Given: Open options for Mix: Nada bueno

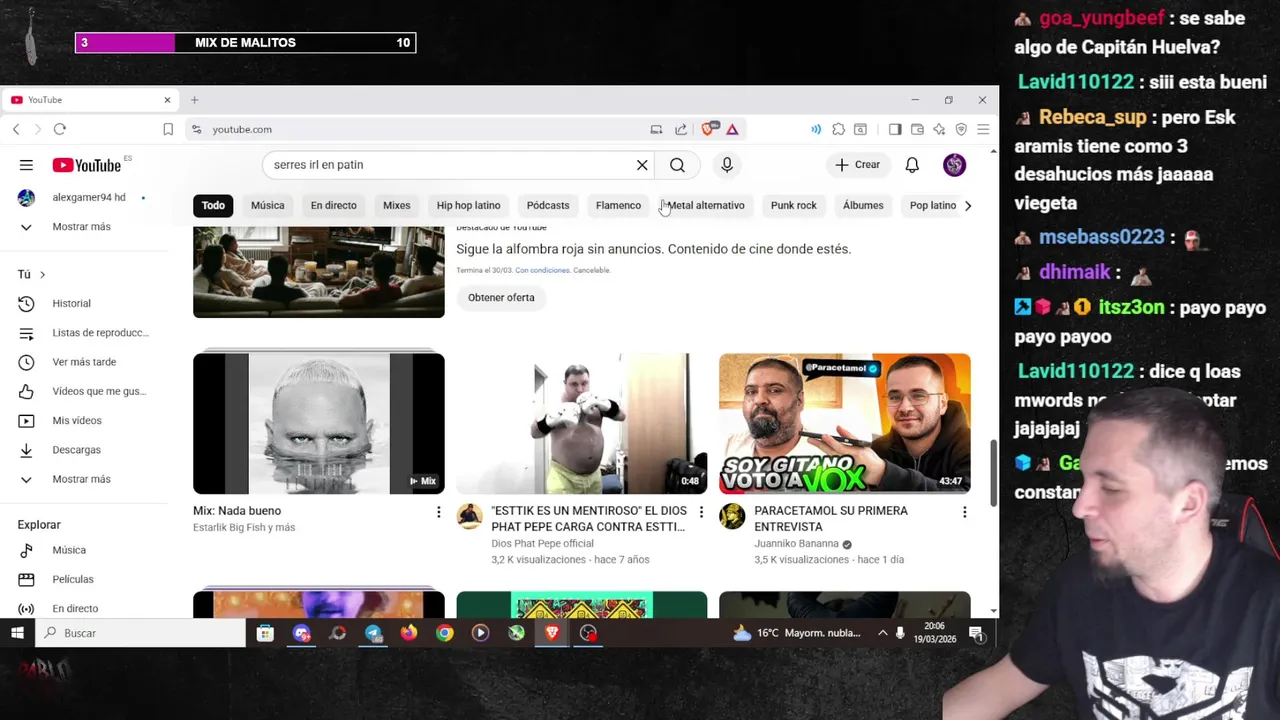Looking at the screenshot, I should (438, 512).
